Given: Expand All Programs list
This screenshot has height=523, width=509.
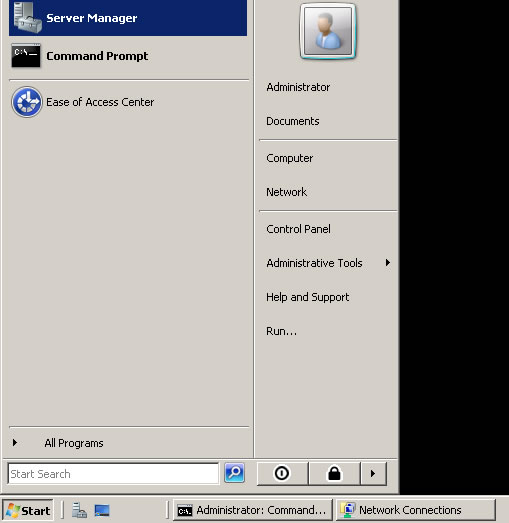Looking at the screenshot, I should (x=129, y=443).
